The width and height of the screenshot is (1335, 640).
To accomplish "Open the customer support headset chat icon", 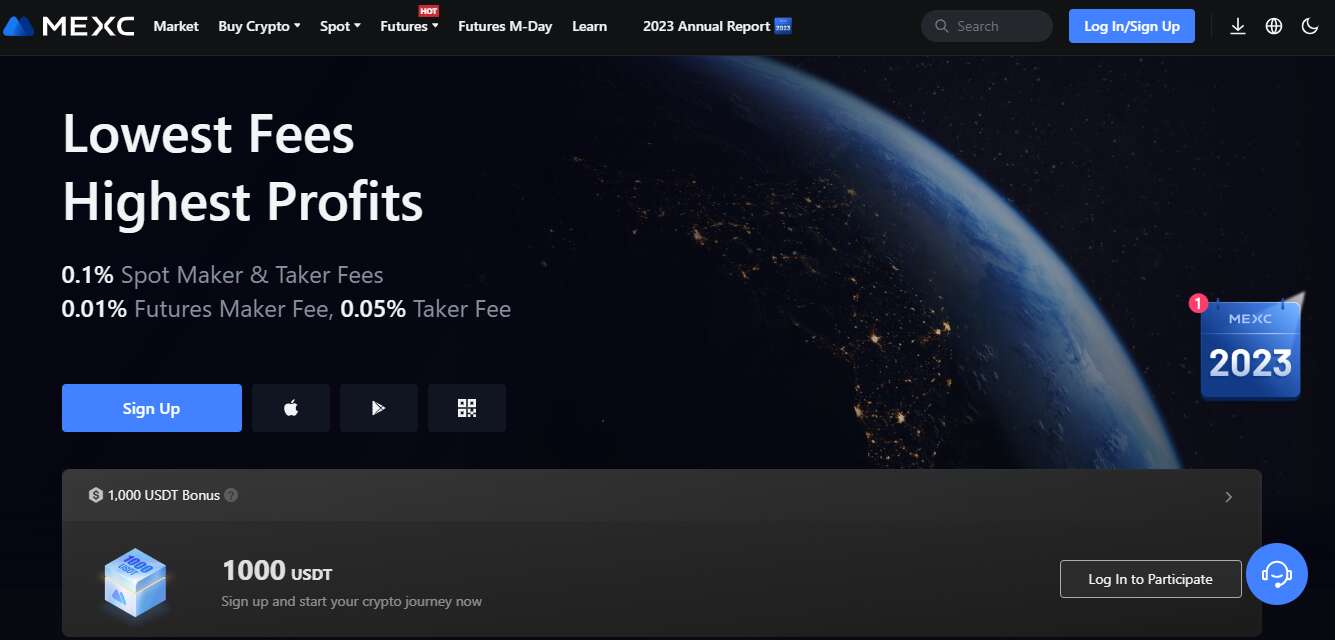I will coord(1277,574).
